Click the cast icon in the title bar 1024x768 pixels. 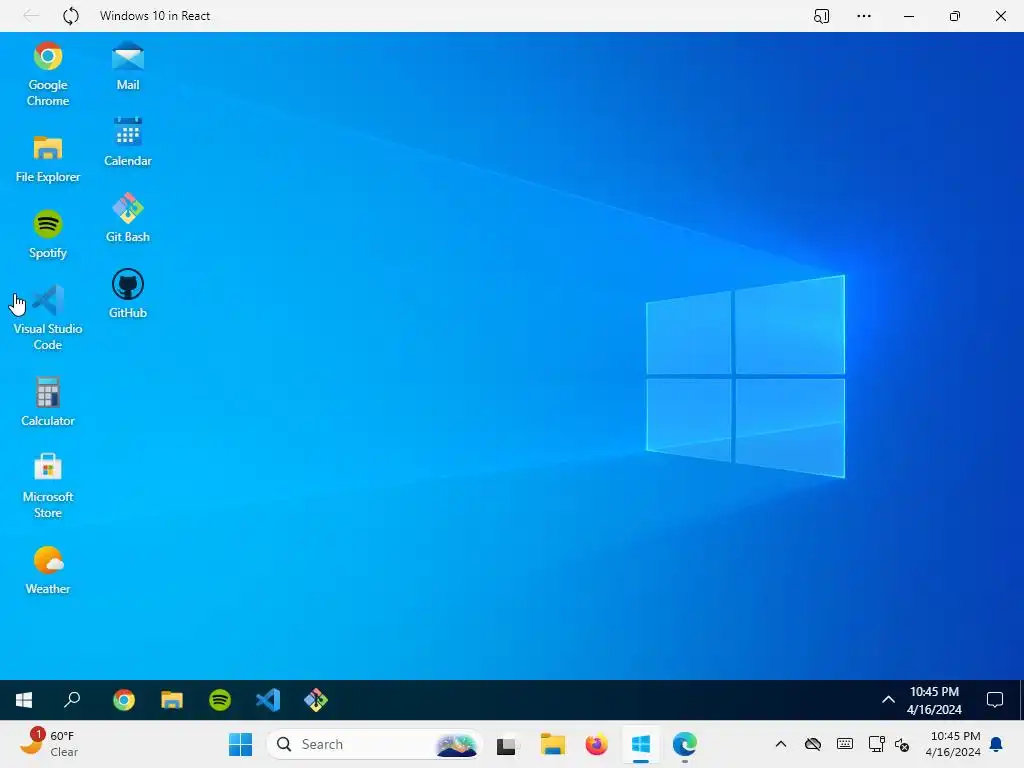822,16
